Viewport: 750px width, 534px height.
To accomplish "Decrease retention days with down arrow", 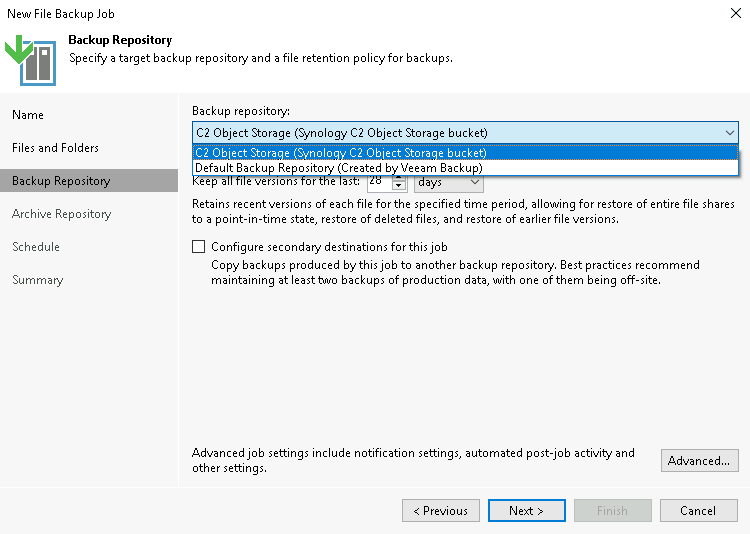I will [399, 186].
